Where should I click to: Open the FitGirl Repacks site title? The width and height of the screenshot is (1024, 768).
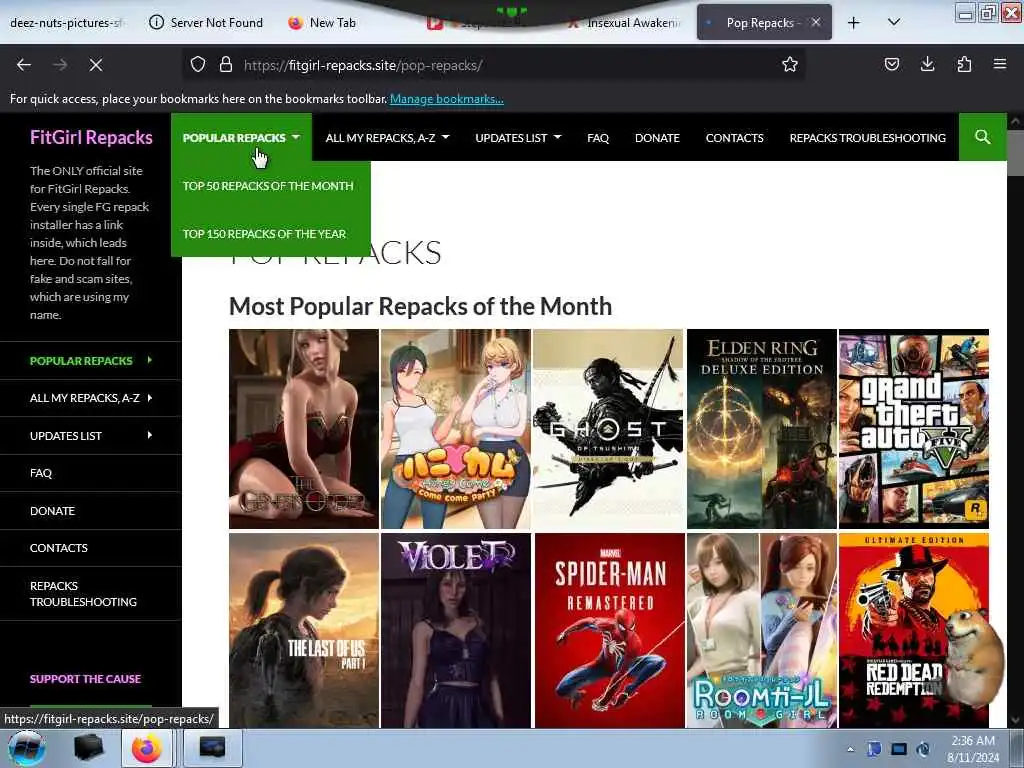(91, 137)
